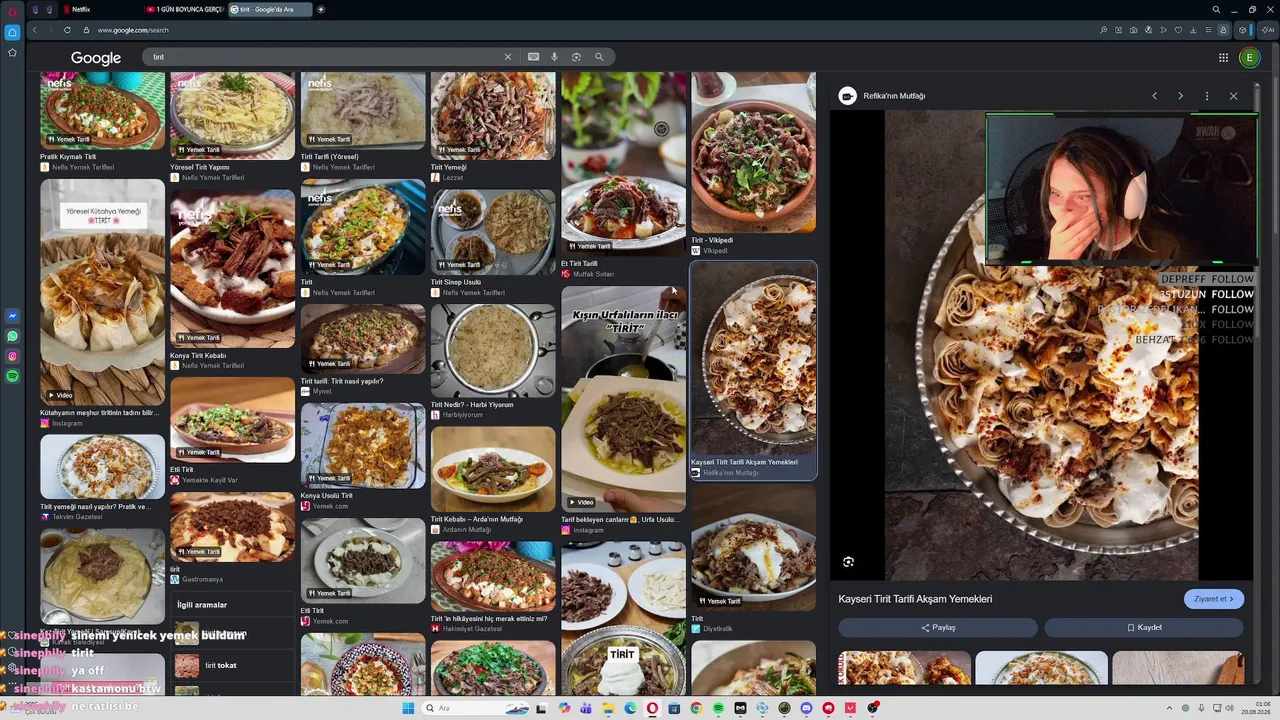Search by image with Google Lens icon
Viewport: 1280px width, 720px height.
tap(576, 57)
